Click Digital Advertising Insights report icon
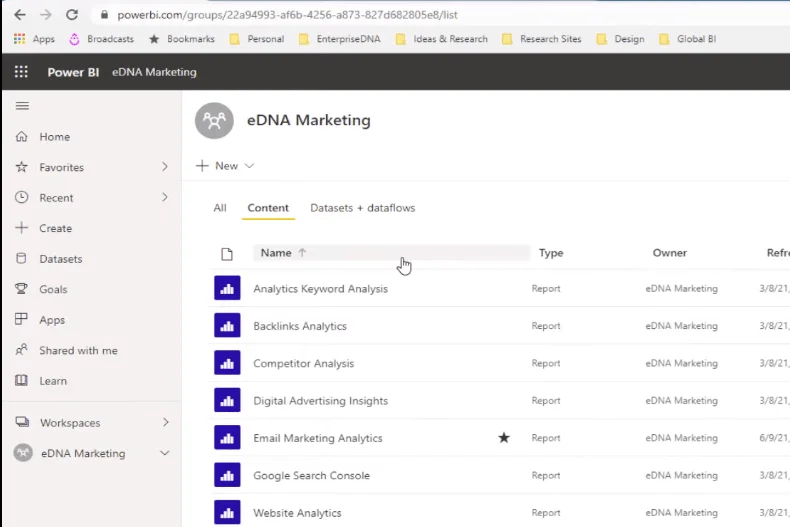The image size is (790, 527). coord(227,400)
